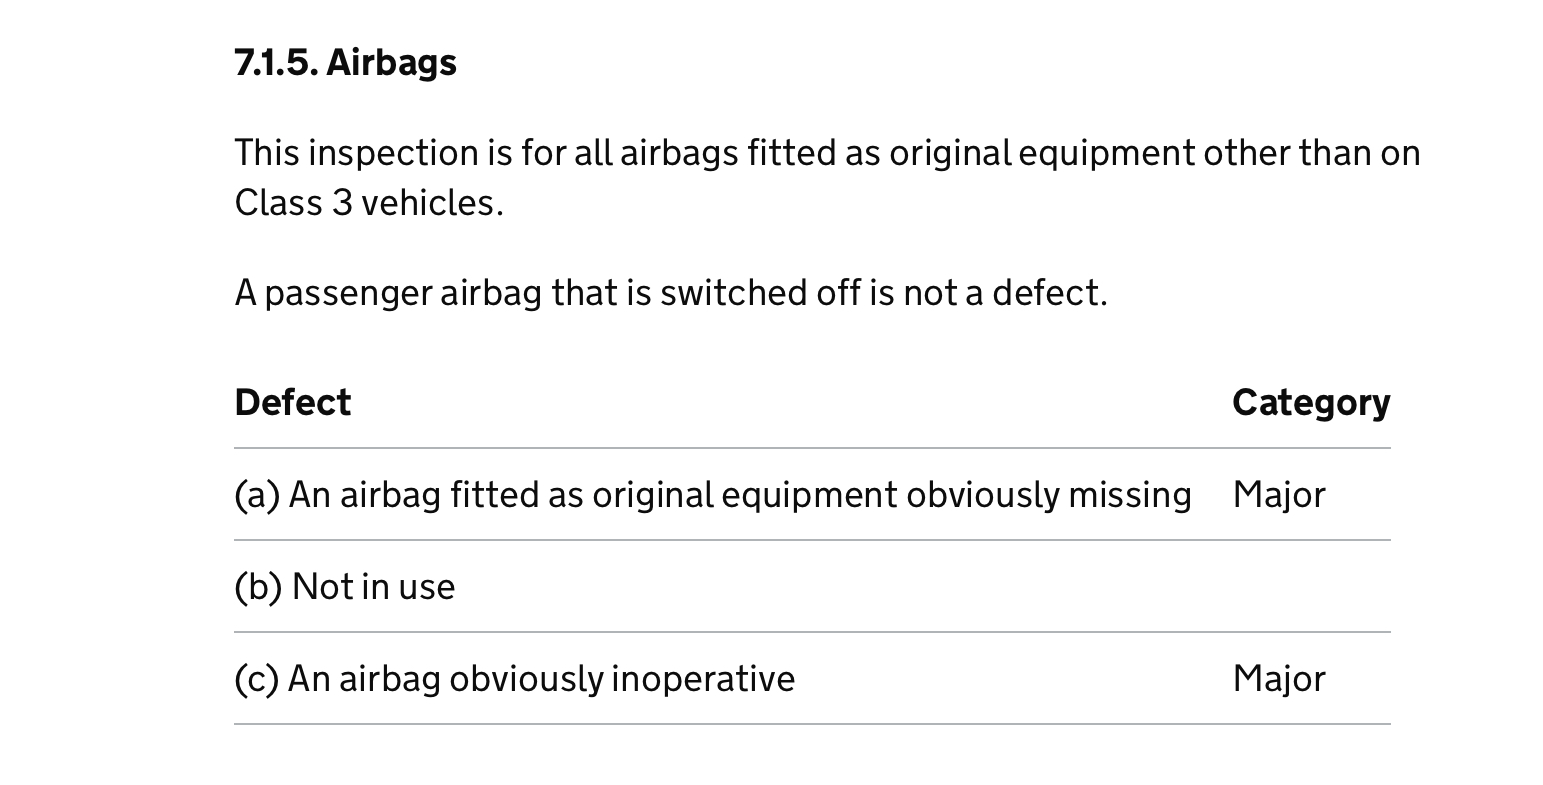The width and height of the screenshot is (1543, 785).
Task: Click the word "missing" in defect (a)
Action: point(1129,495)
